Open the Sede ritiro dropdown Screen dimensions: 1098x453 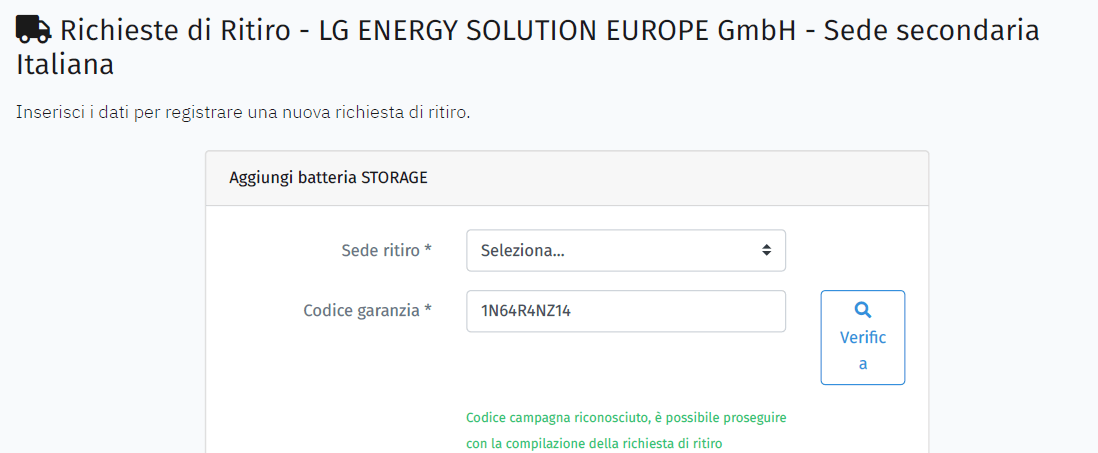click(625, 251)
